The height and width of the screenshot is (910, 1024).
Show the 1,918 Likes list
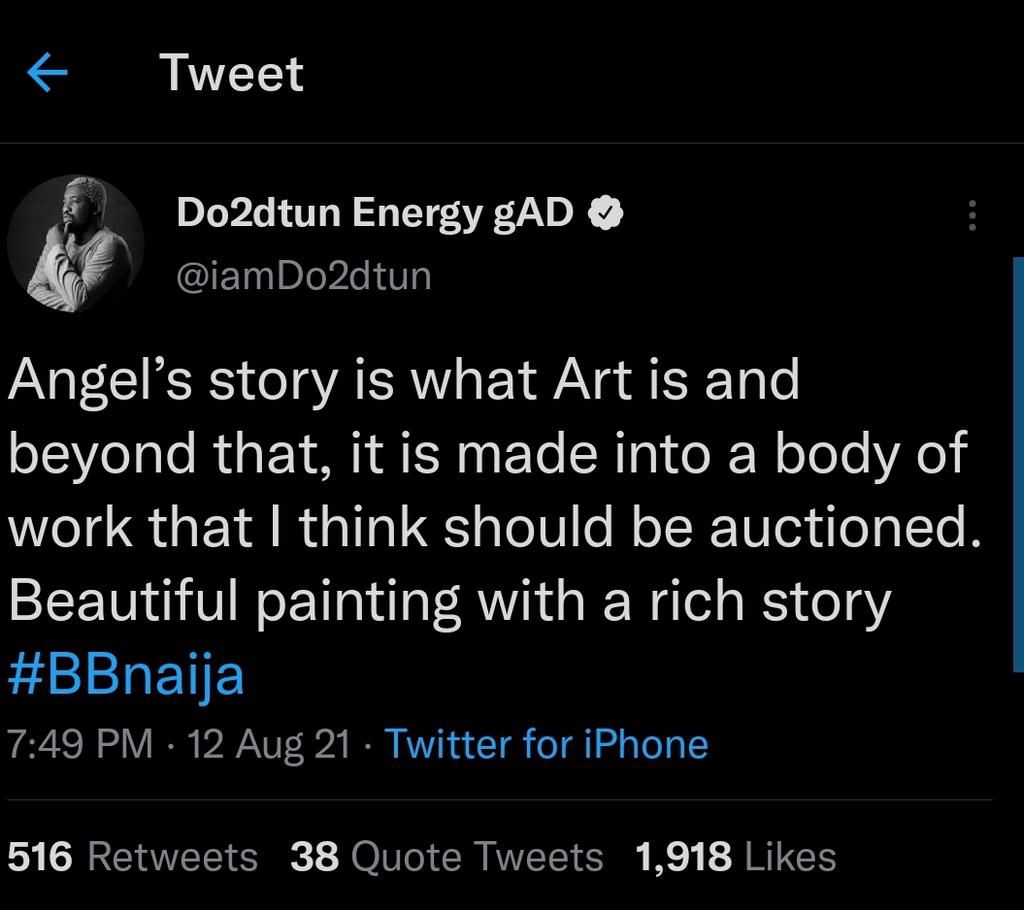735,856
